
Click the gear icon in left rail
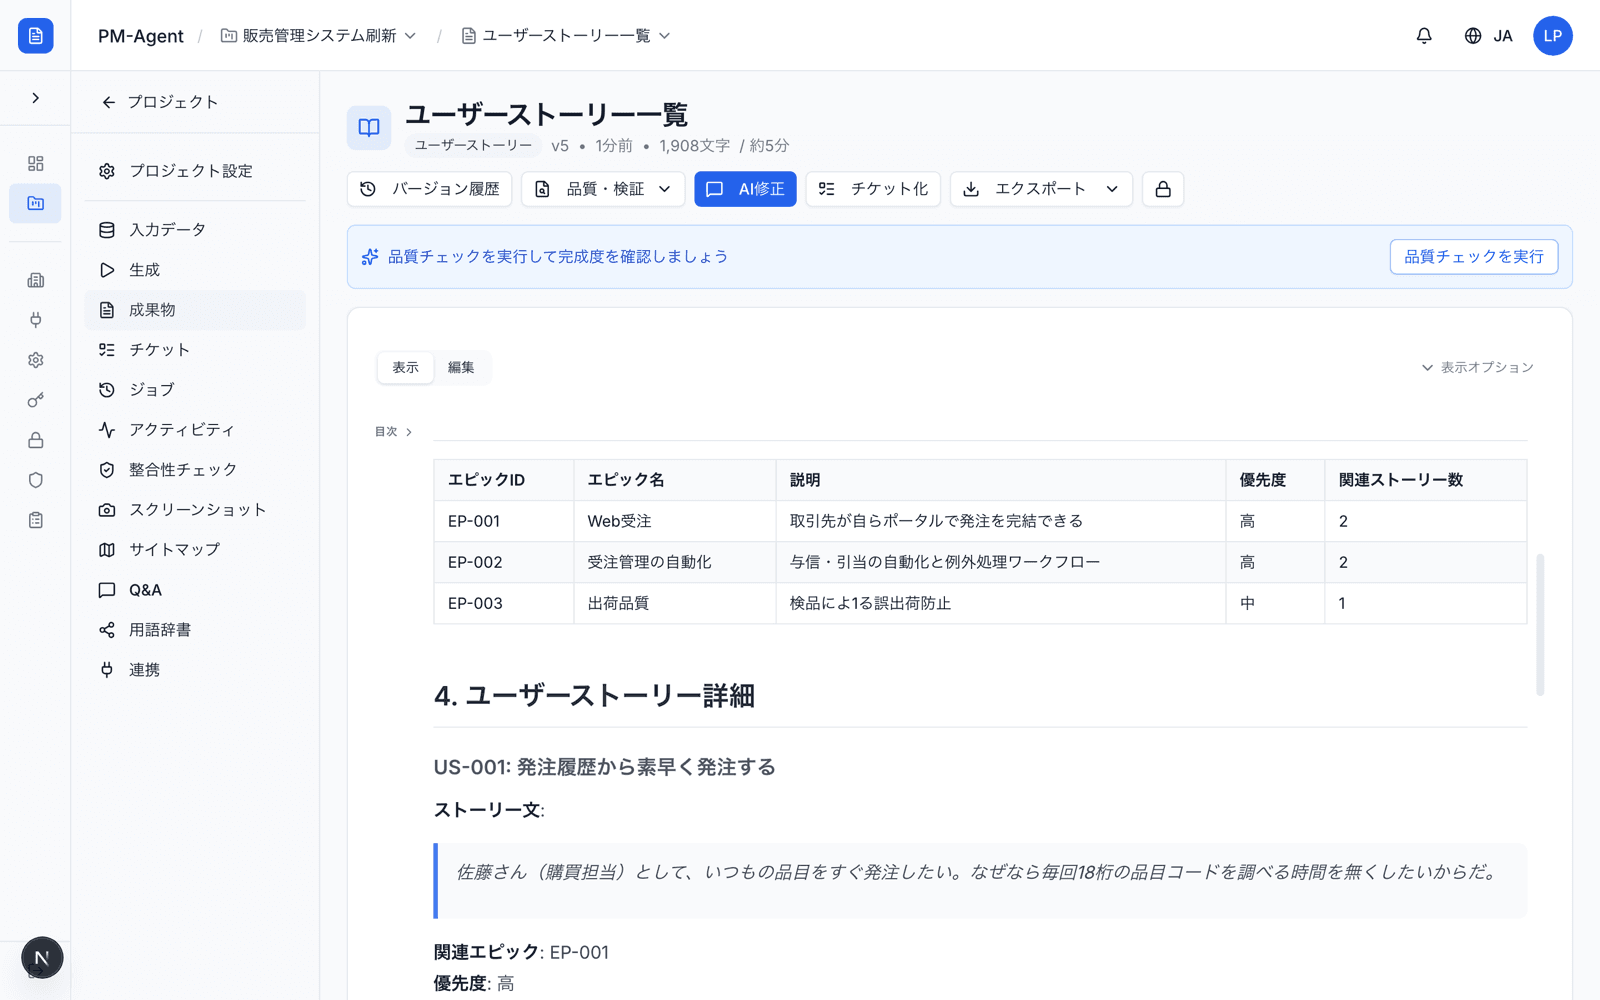click(35, 360)
